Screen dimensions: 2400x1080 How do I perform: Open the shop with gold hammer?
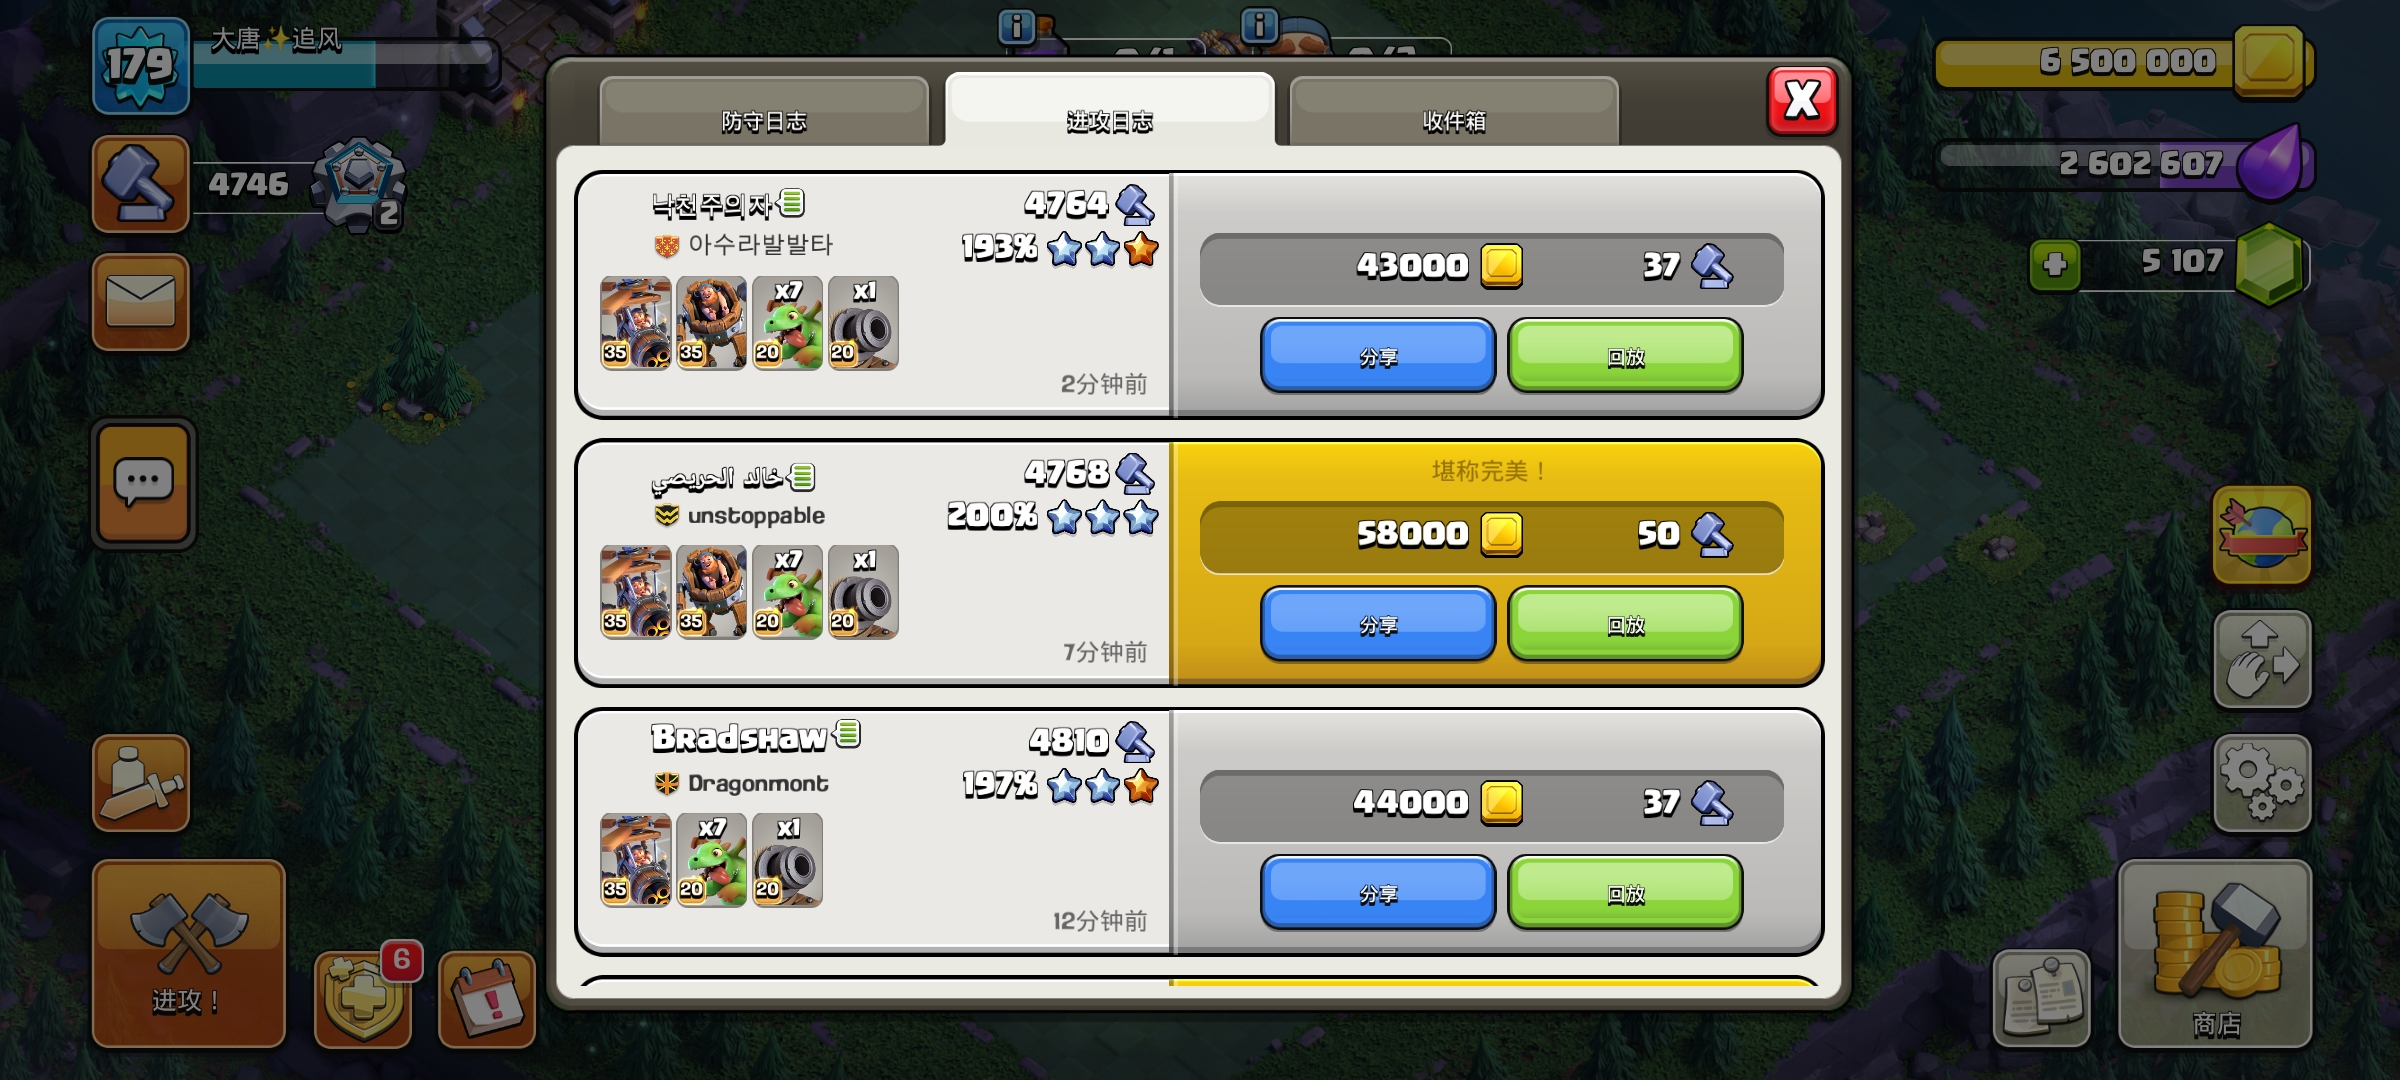[2215, 953]
